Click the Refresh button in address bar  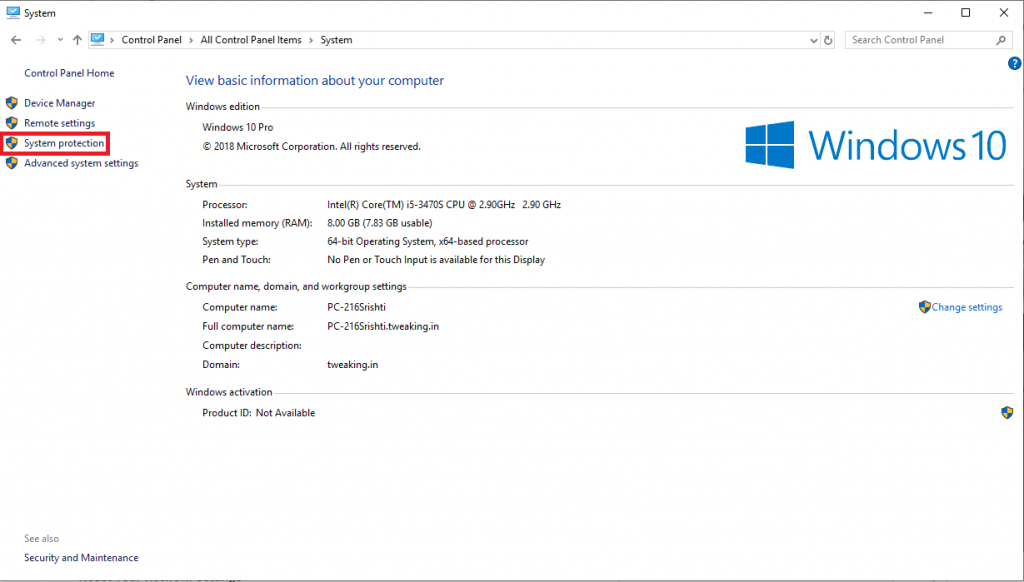(828, 40)
